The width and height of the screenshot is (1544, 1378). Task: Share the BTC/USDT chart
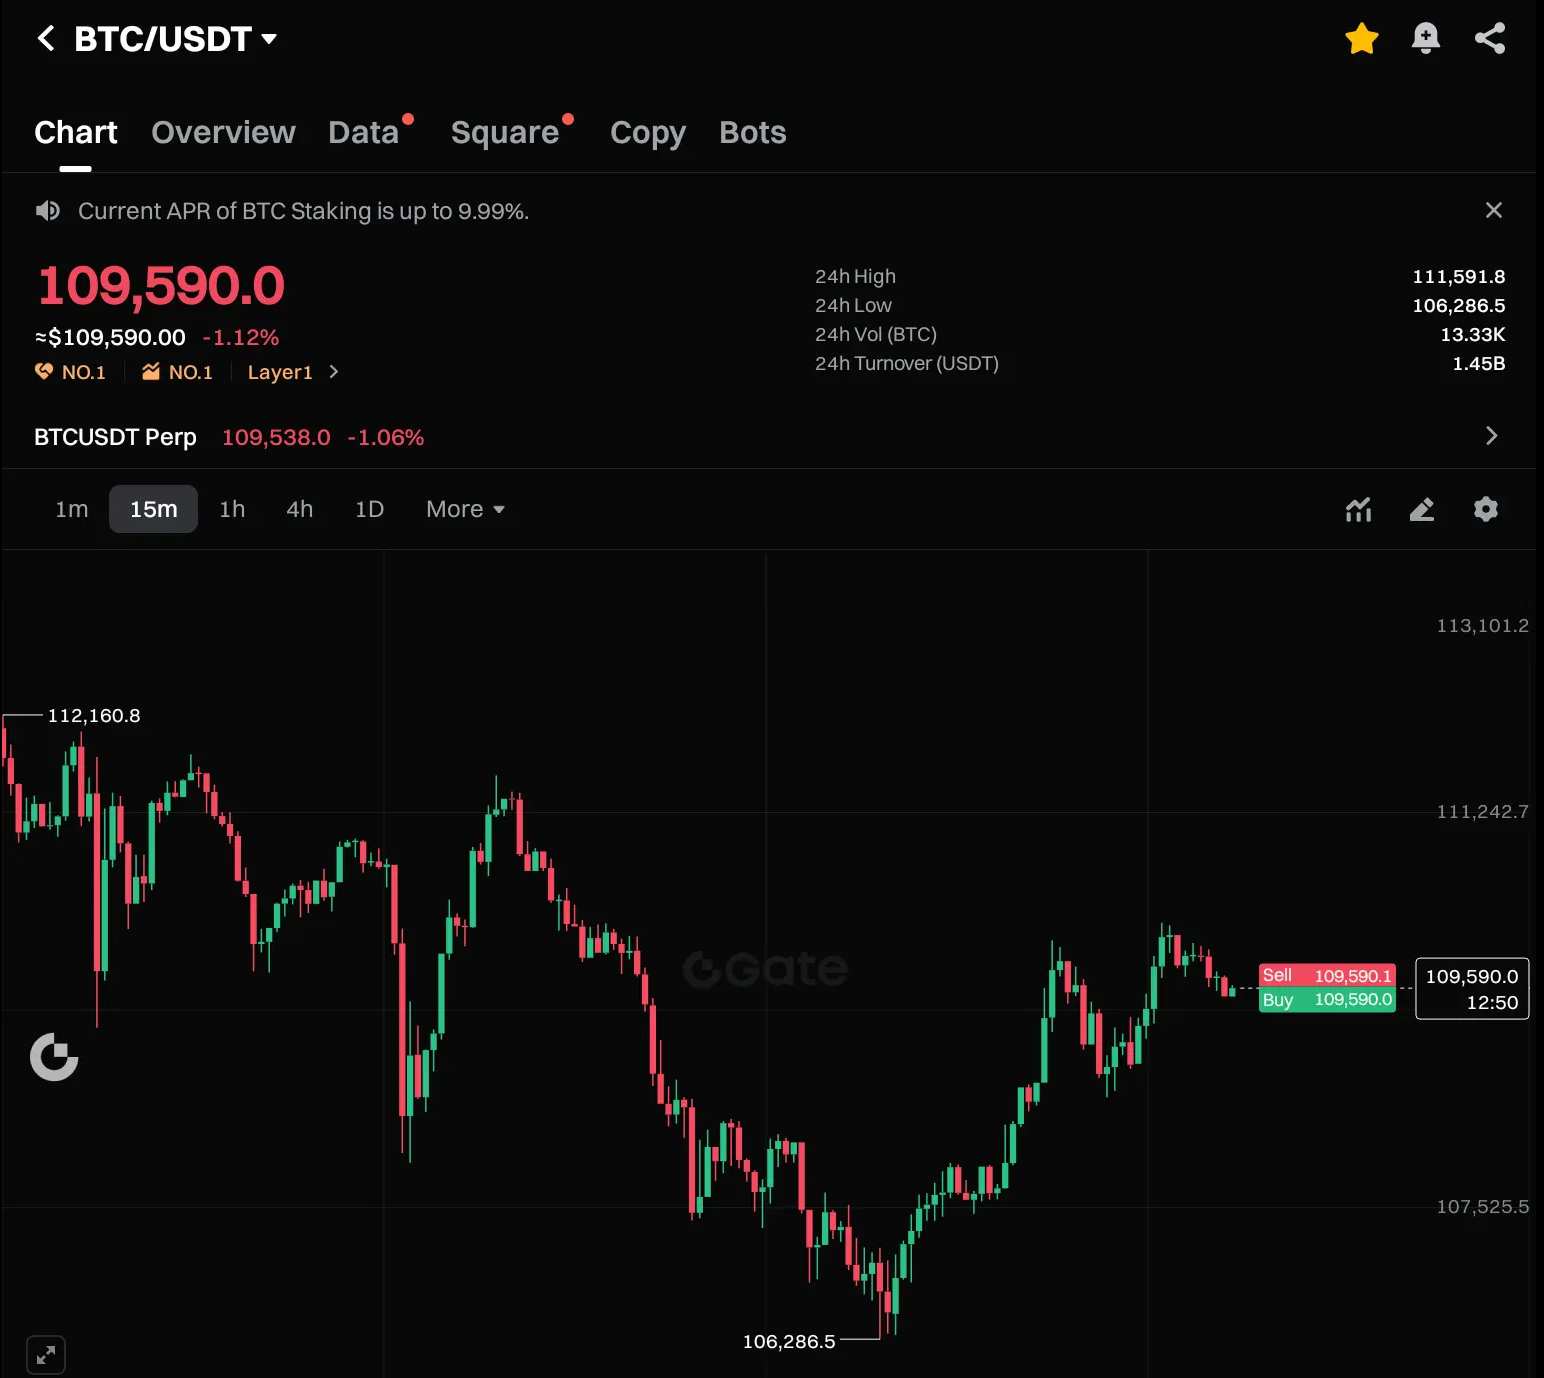point(1490,39)
